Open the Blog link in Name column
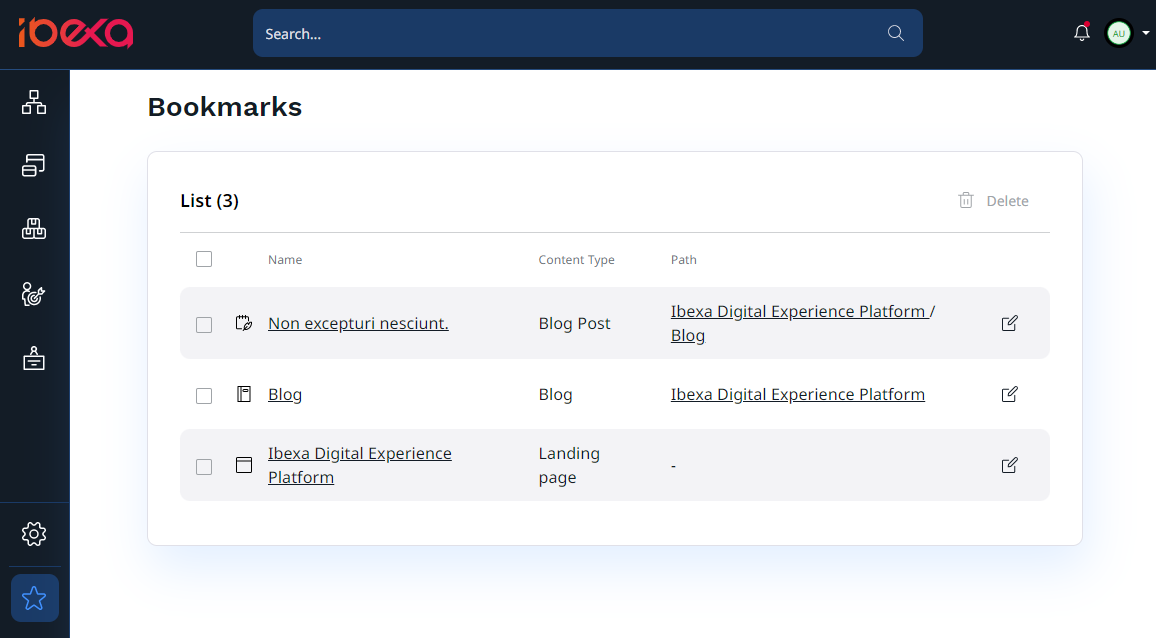Image resolution: width=1156 pixels, height=638 pixels. click(285, 394)
